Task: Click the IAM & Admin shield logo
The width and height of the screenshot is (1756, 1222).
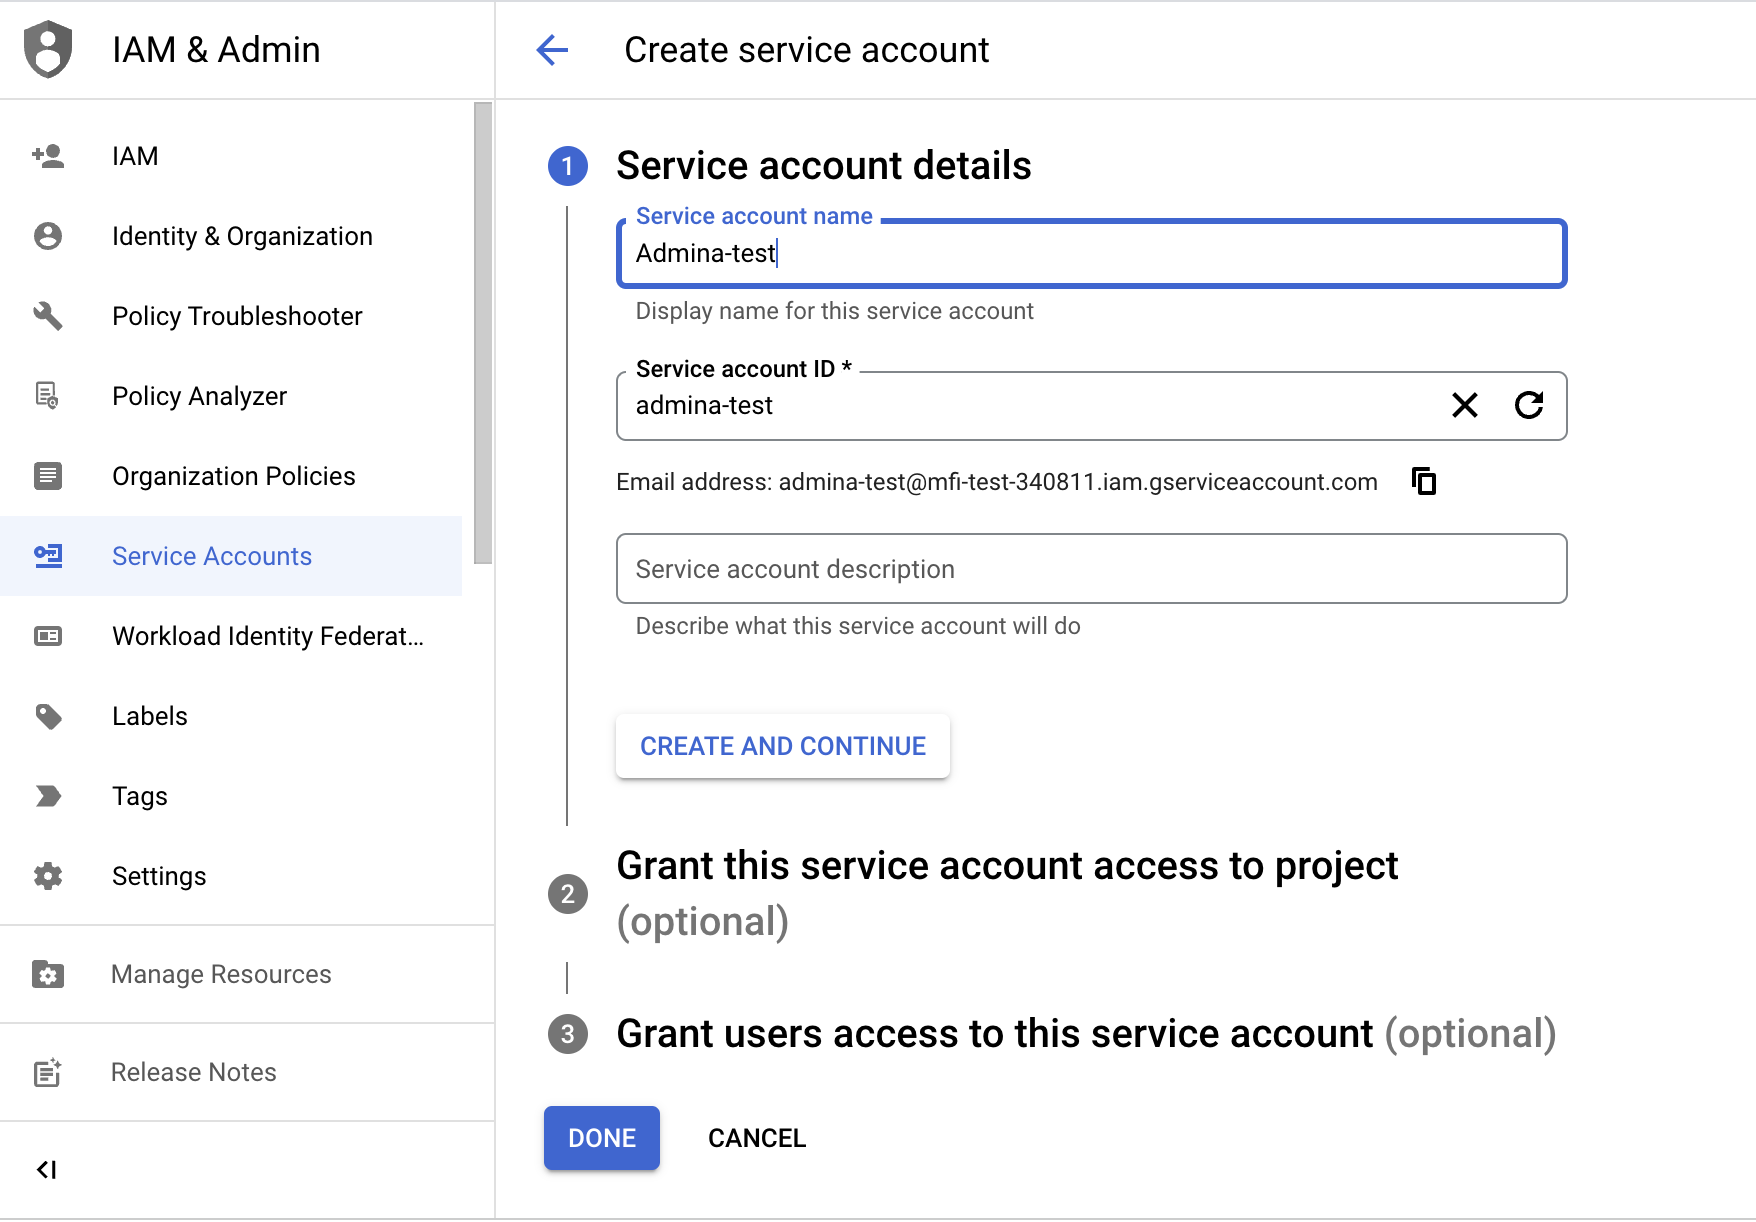Action: (x=48, y=49)
